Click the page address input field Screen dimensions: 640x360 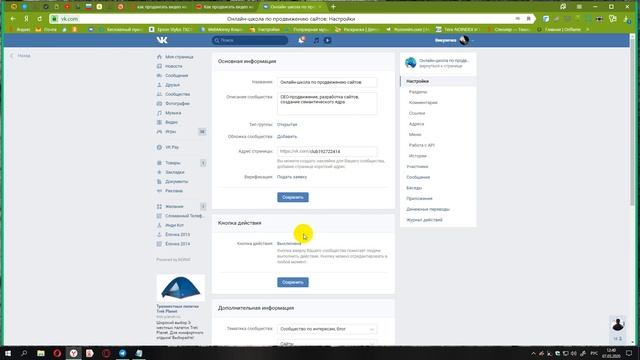327,151
